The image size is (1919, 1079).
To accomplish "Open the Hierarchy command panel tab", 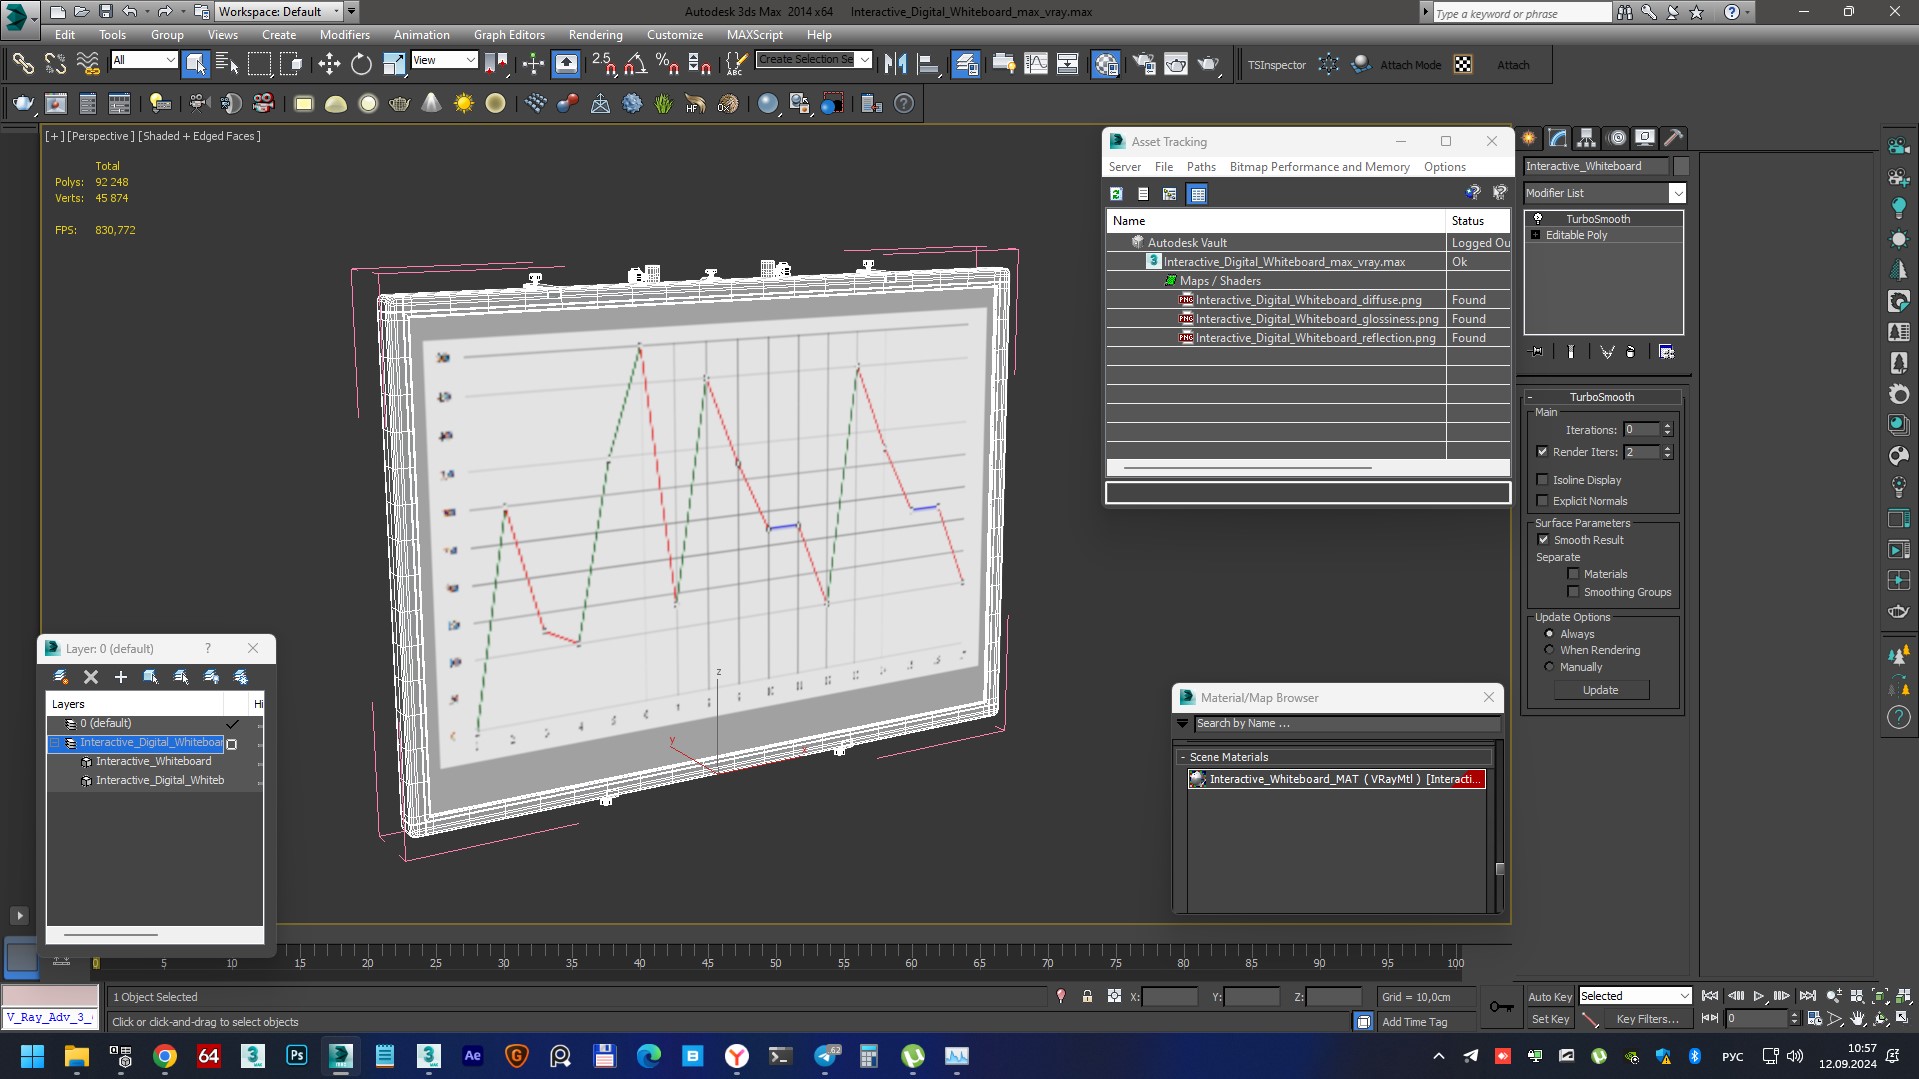I will [x=1587, y=138].
